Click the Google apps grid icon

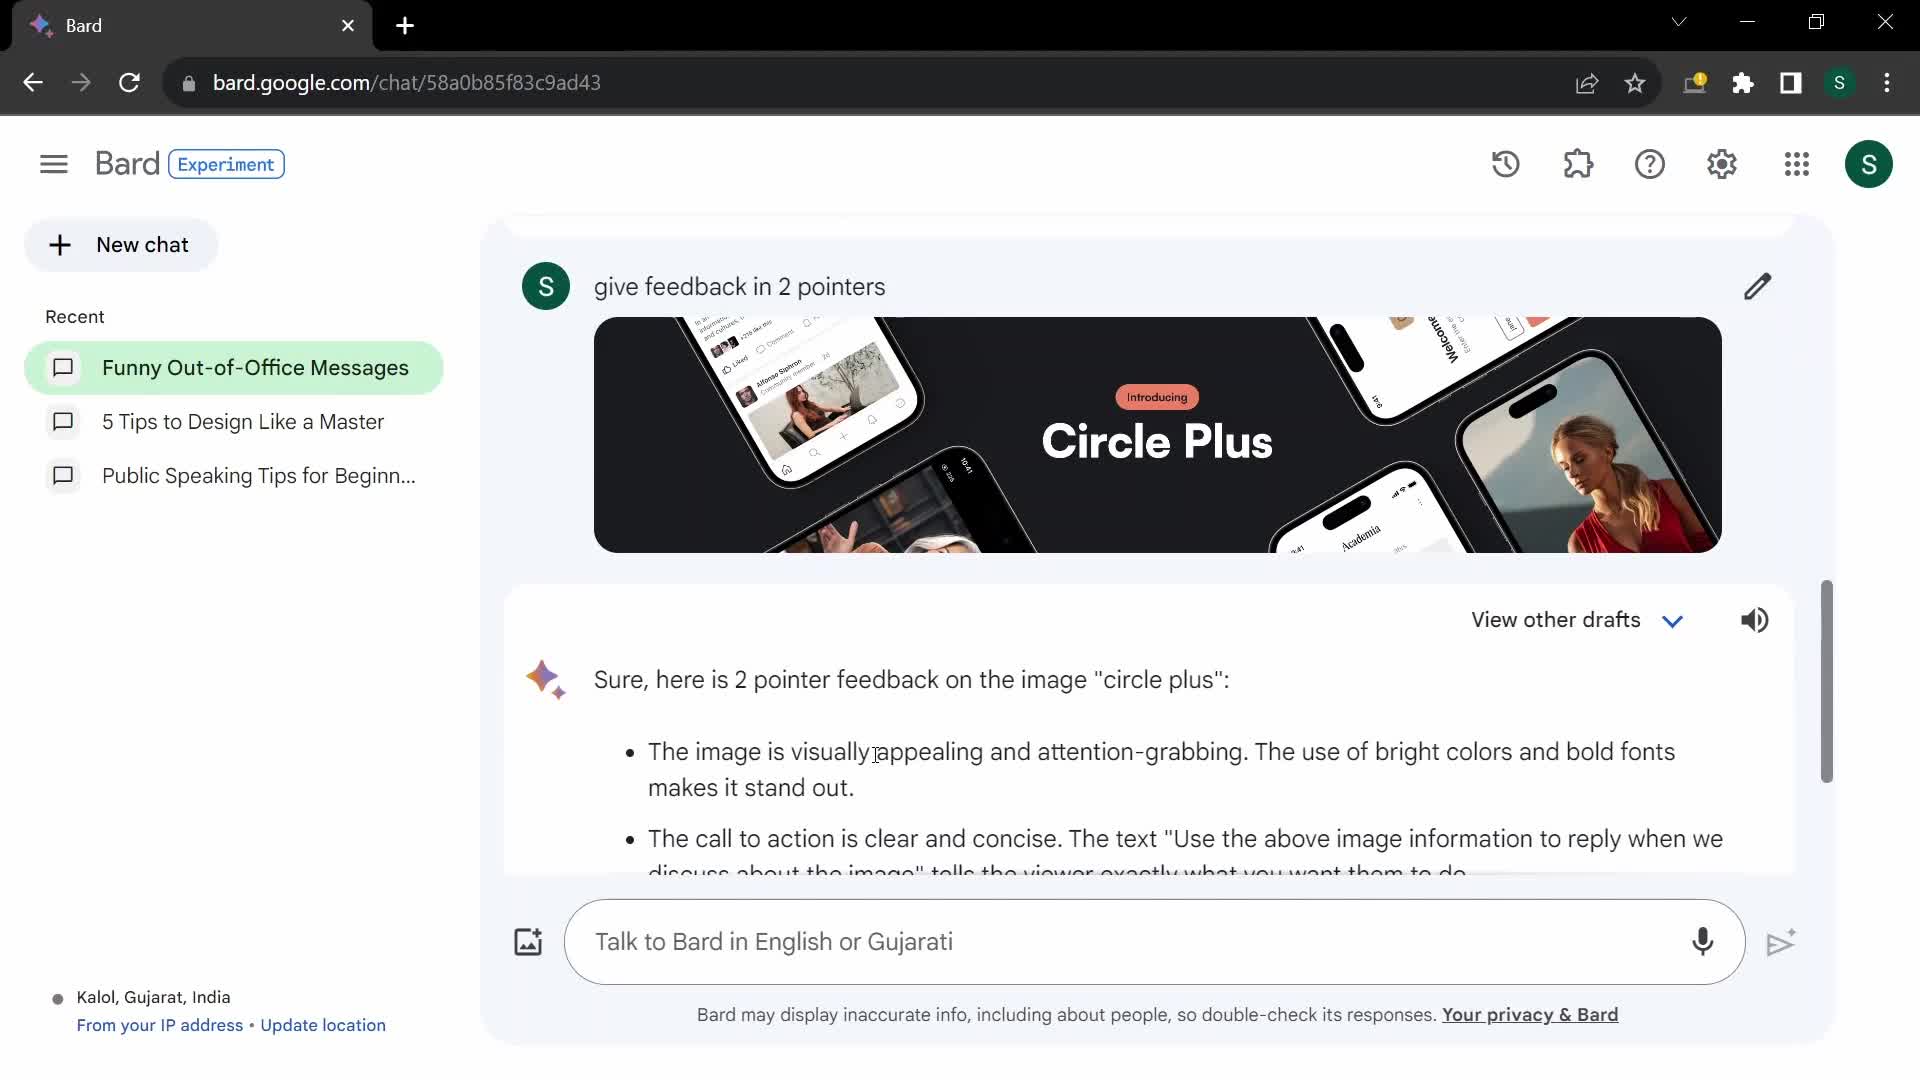coord(1796,162)
